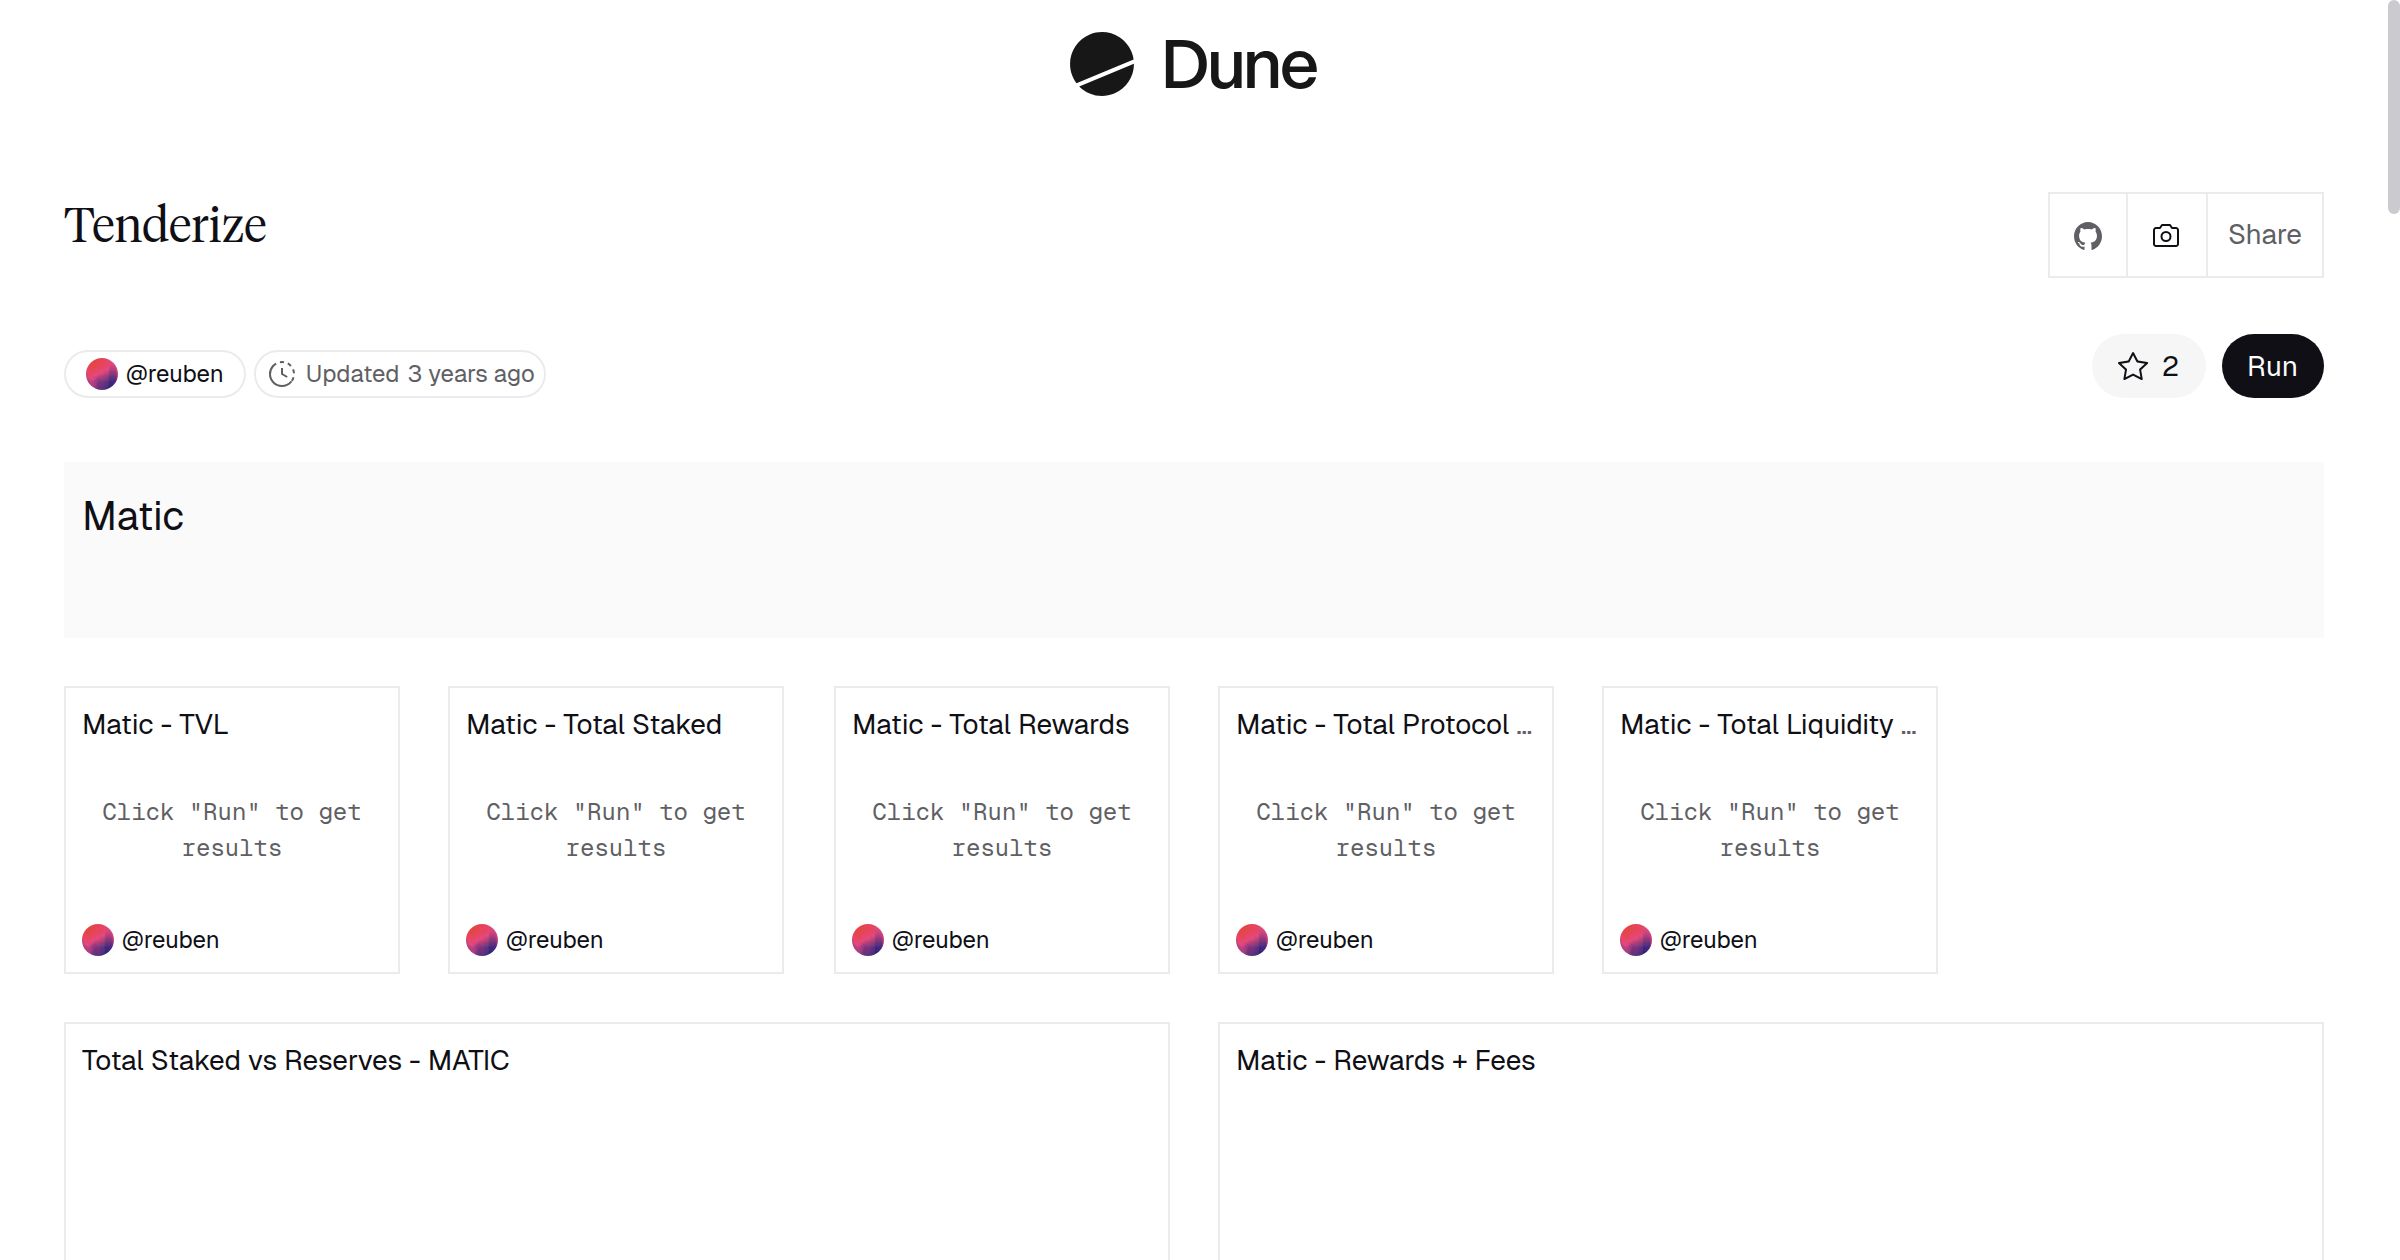This screenshot has height=1260, width=2400.
Task: Click the Dune logo icon
Action: 1101,64
